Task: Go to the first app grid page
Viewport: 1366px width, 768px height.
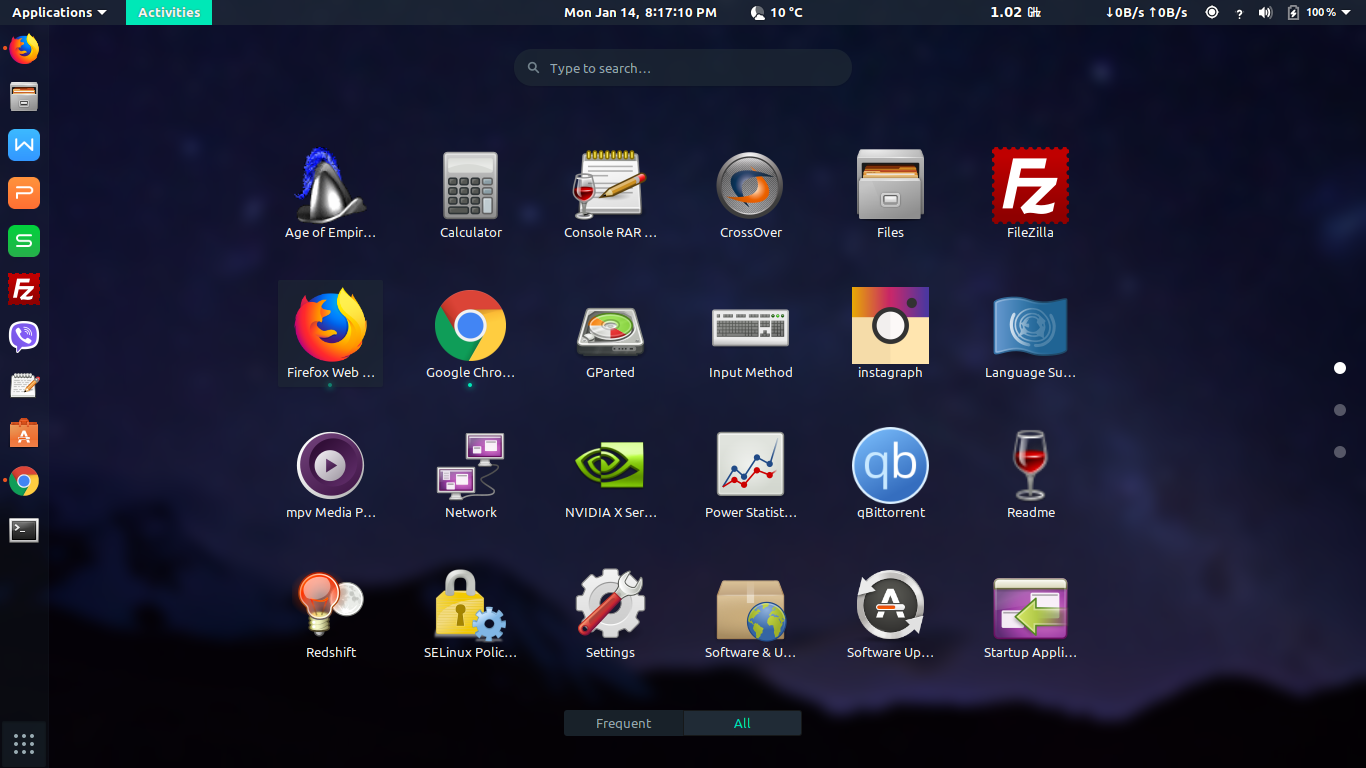Action: (1340, 368)
